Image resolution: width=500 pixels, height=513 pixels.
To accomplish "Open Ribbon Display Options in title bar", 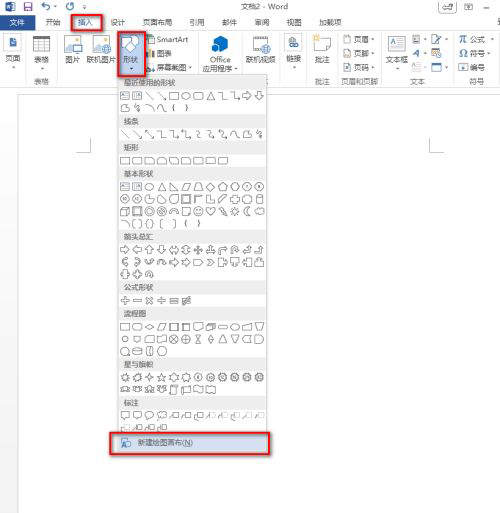I will click(468, 7).
